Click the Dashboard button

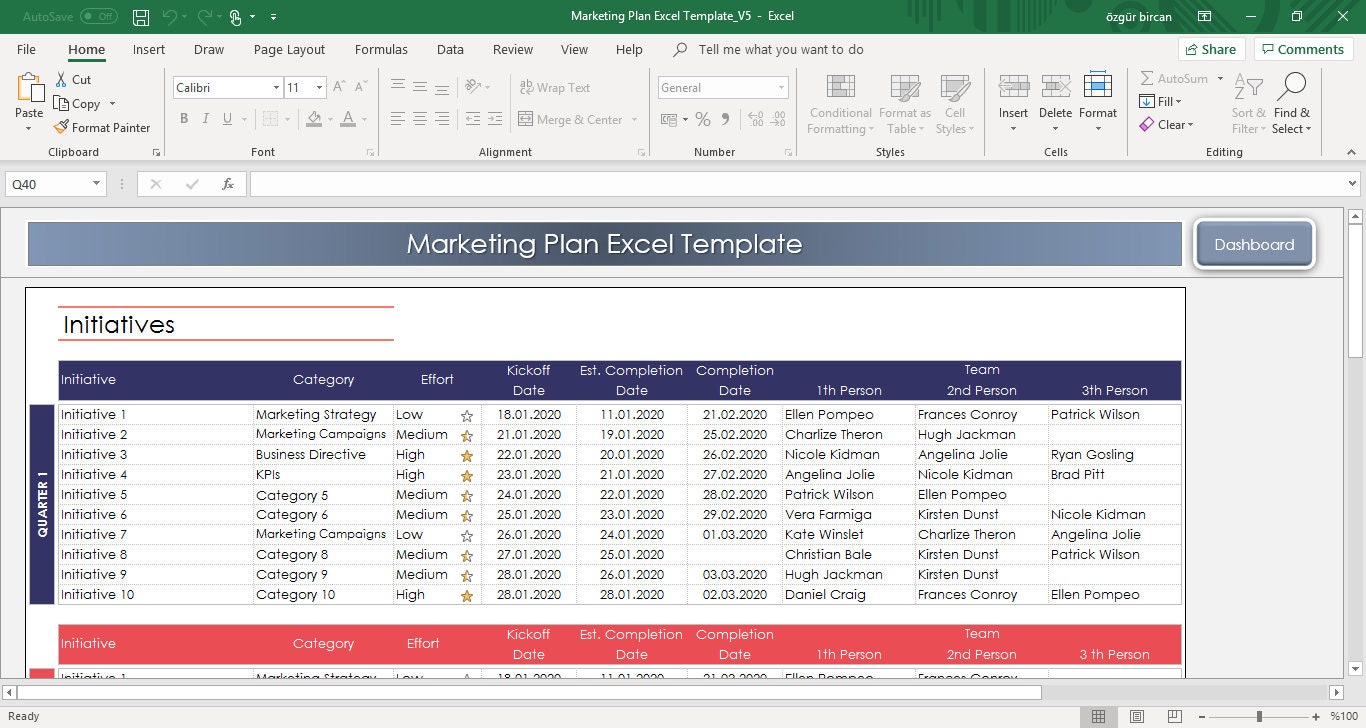pos(1254,243)
